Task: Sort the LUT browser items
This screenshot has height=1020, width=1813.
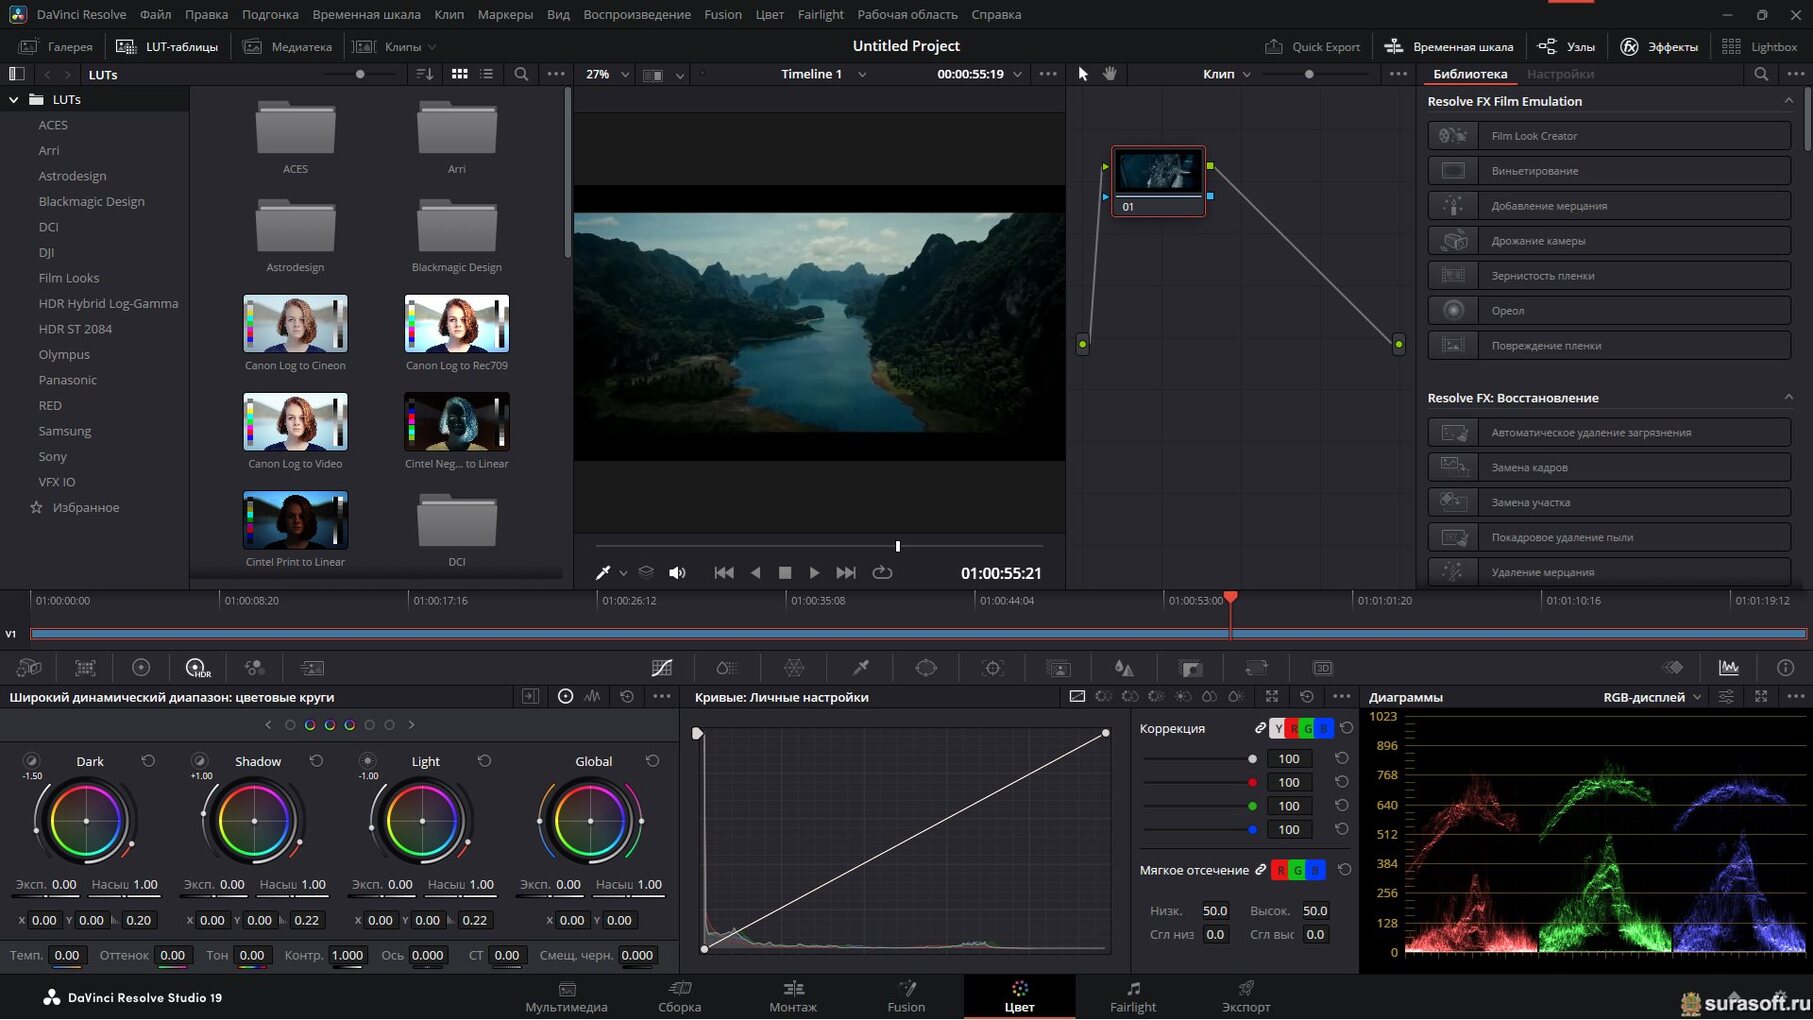Action: [x=425, y=74]
